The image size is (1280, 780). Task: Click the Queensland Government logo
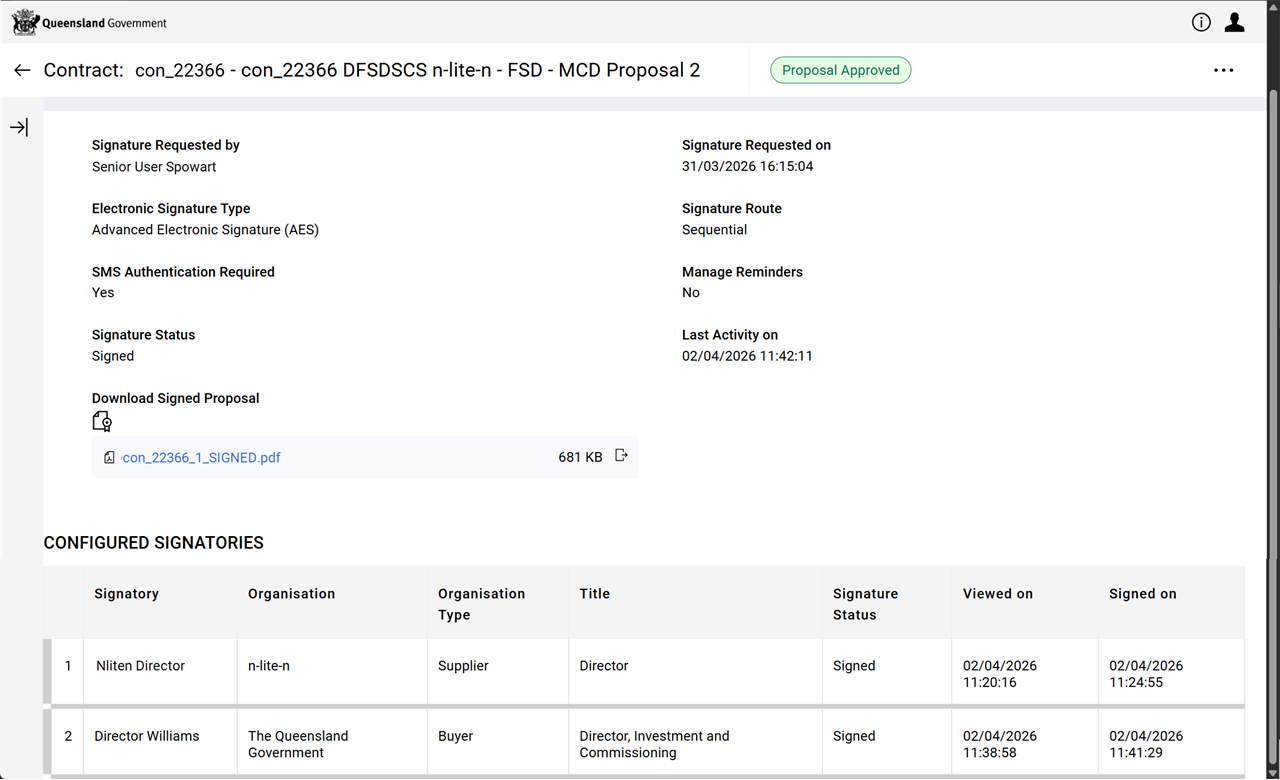pyautogui.click(x=89, y=22)
